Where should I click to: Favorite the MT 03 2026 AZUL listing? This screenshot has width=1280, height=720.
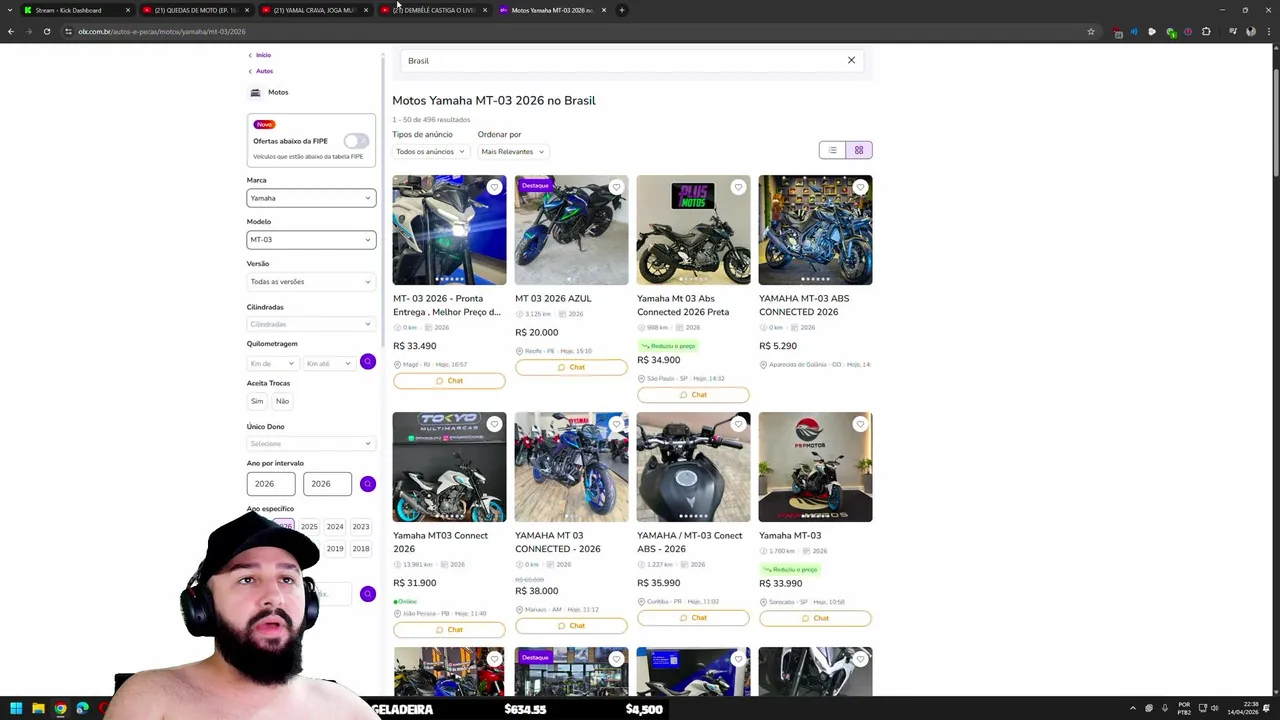pyautogui.click(x=616, y=187)
